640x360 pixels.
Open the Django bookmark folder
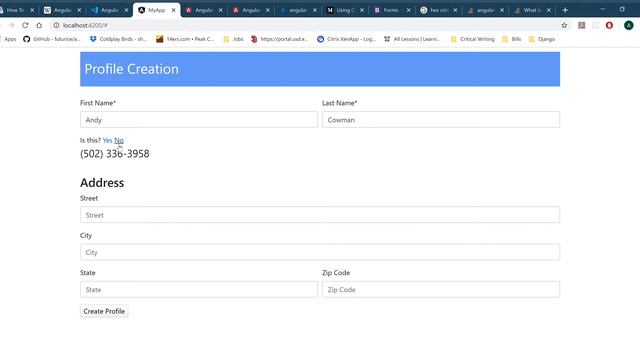point(542,39)
